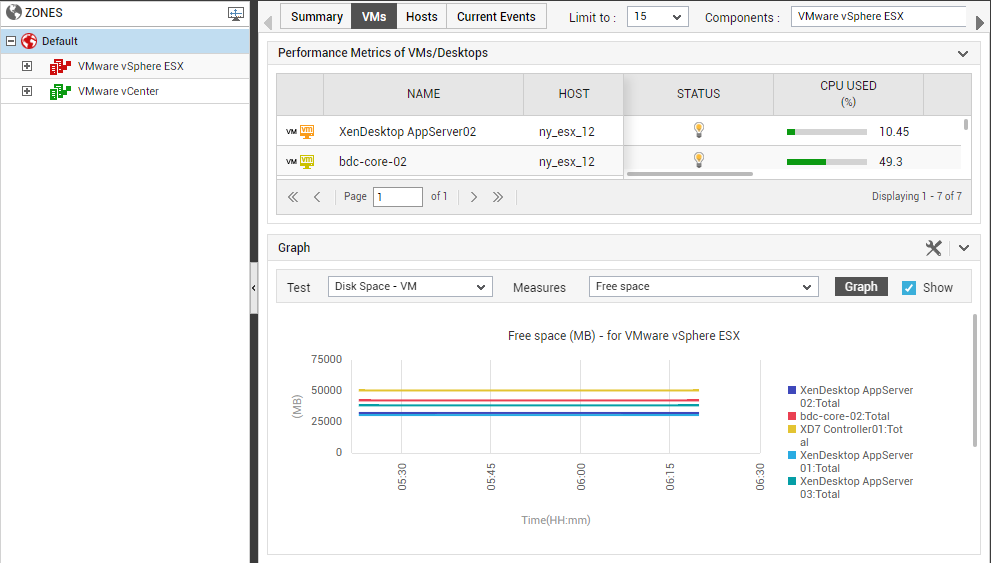Switch to the Summary tab

pos(317,16)
